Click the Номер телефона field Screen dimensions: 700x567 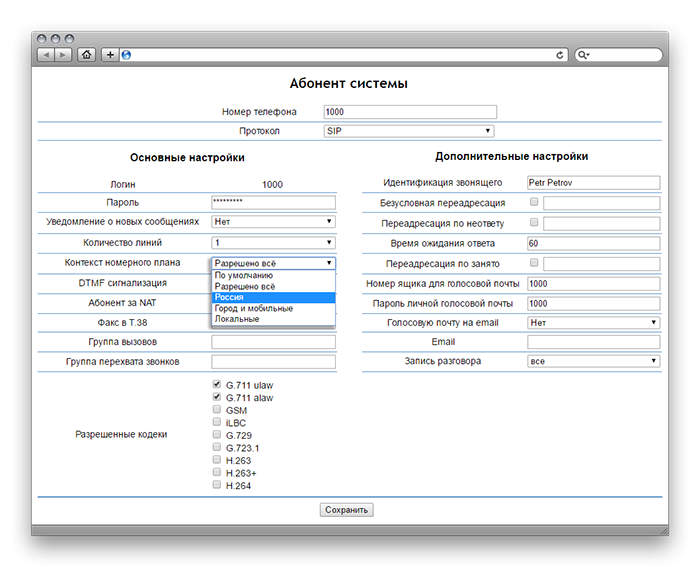[x=410, y=112]
